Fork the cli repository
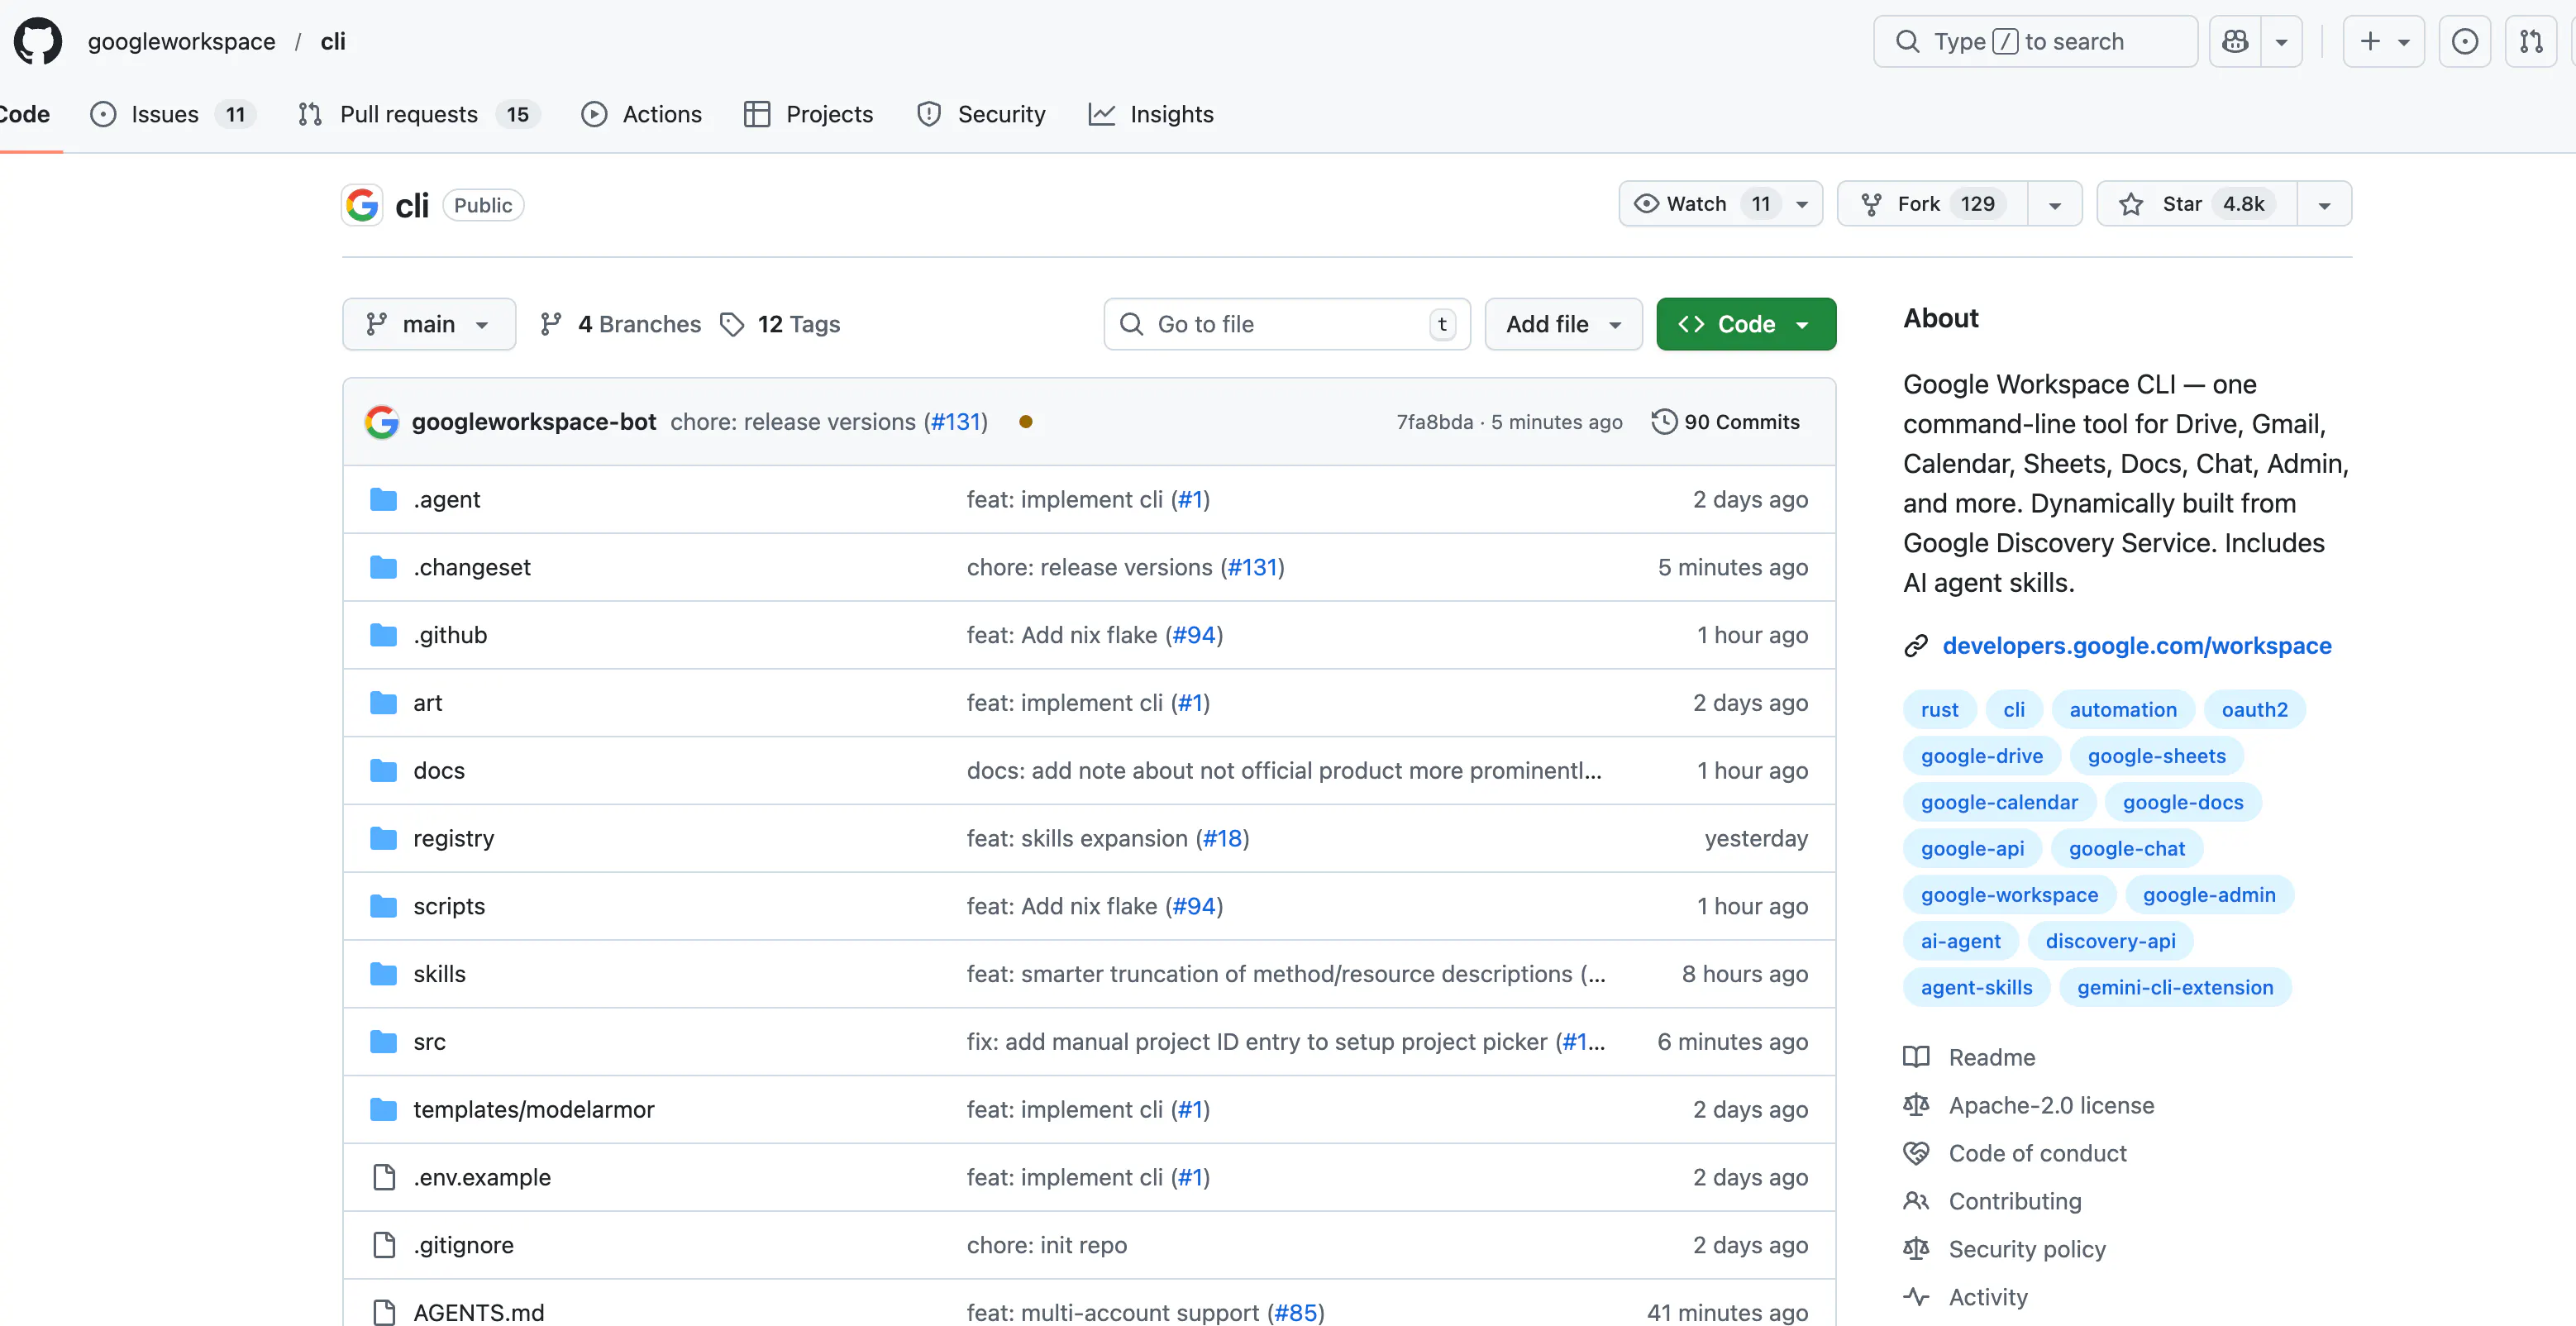The image size is (2576, 1326). click(x=1933, y=204)
